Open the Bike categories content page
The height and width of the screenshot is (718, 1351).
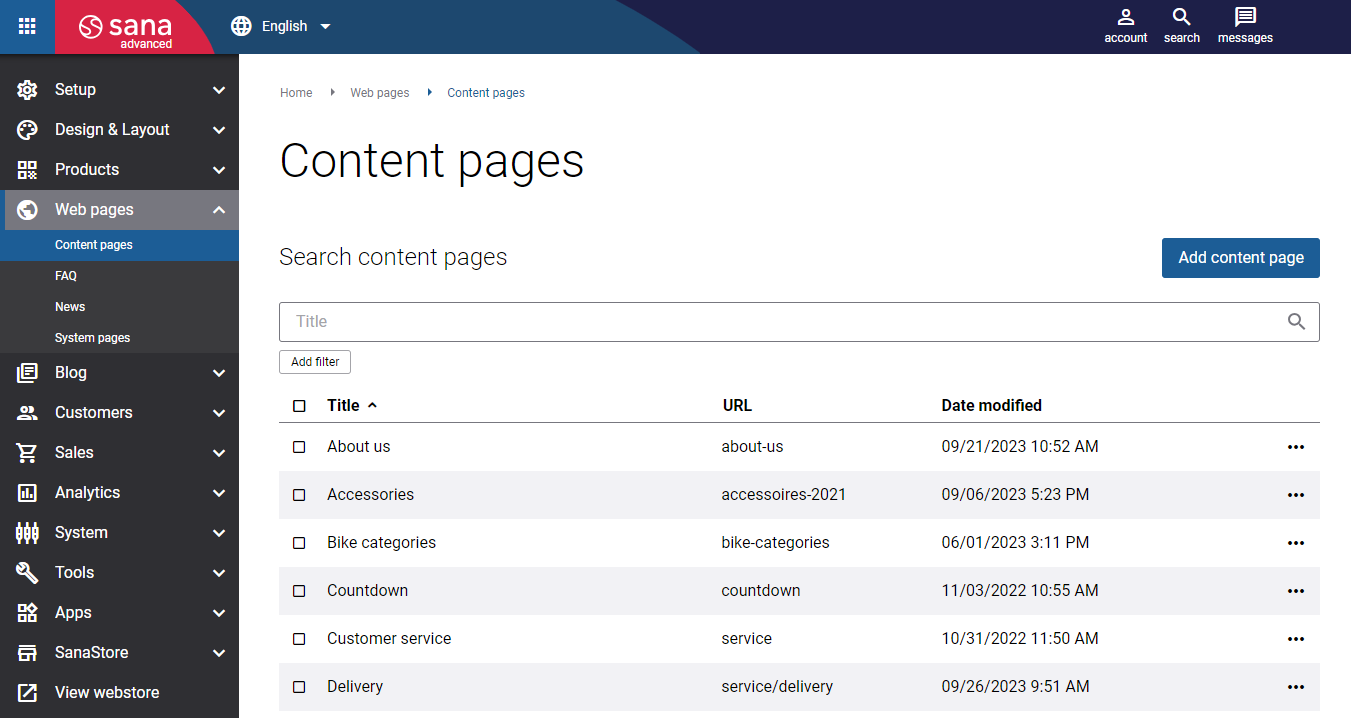coord(381,542)
